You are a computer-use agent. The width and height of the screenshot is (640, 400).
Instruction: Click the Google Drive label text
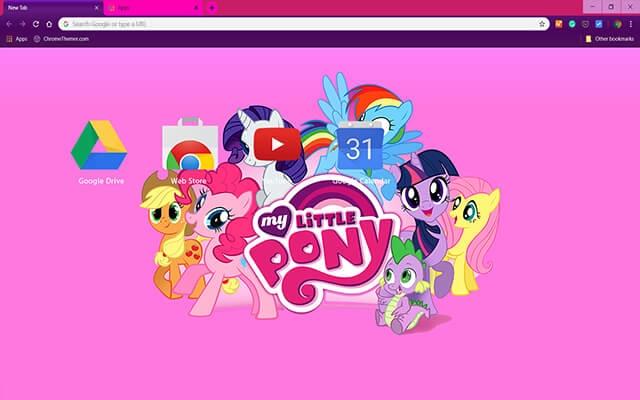[101, 181]
